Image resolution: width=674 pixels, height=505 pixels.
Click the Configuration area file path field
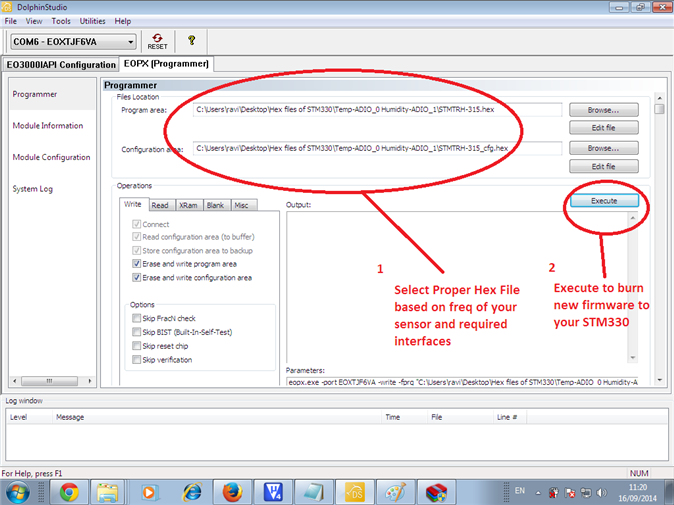pyautogui.click(x=377, y=148)
